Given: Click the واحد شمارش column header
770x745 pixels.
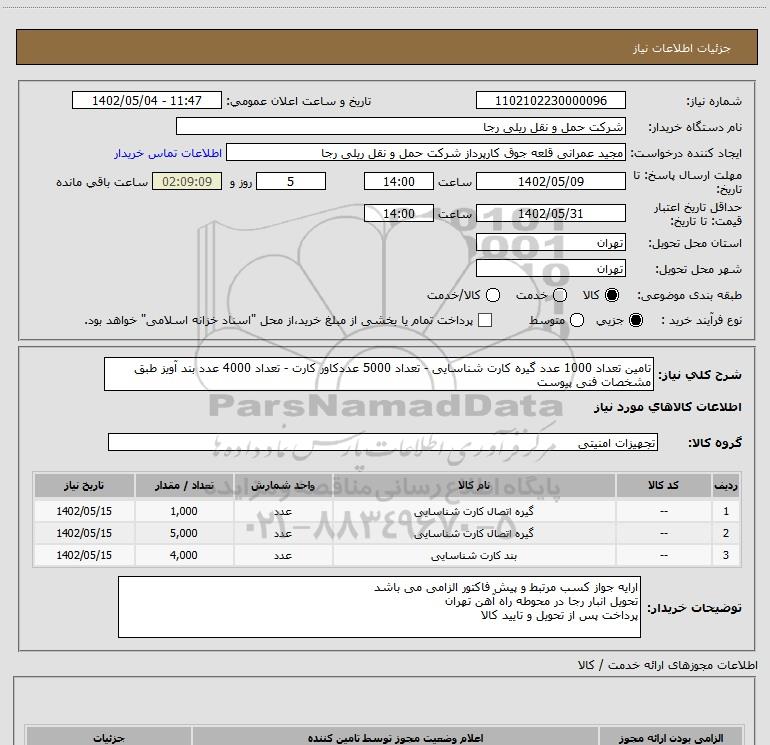Looking at the screenshot, I should (283, 485).
